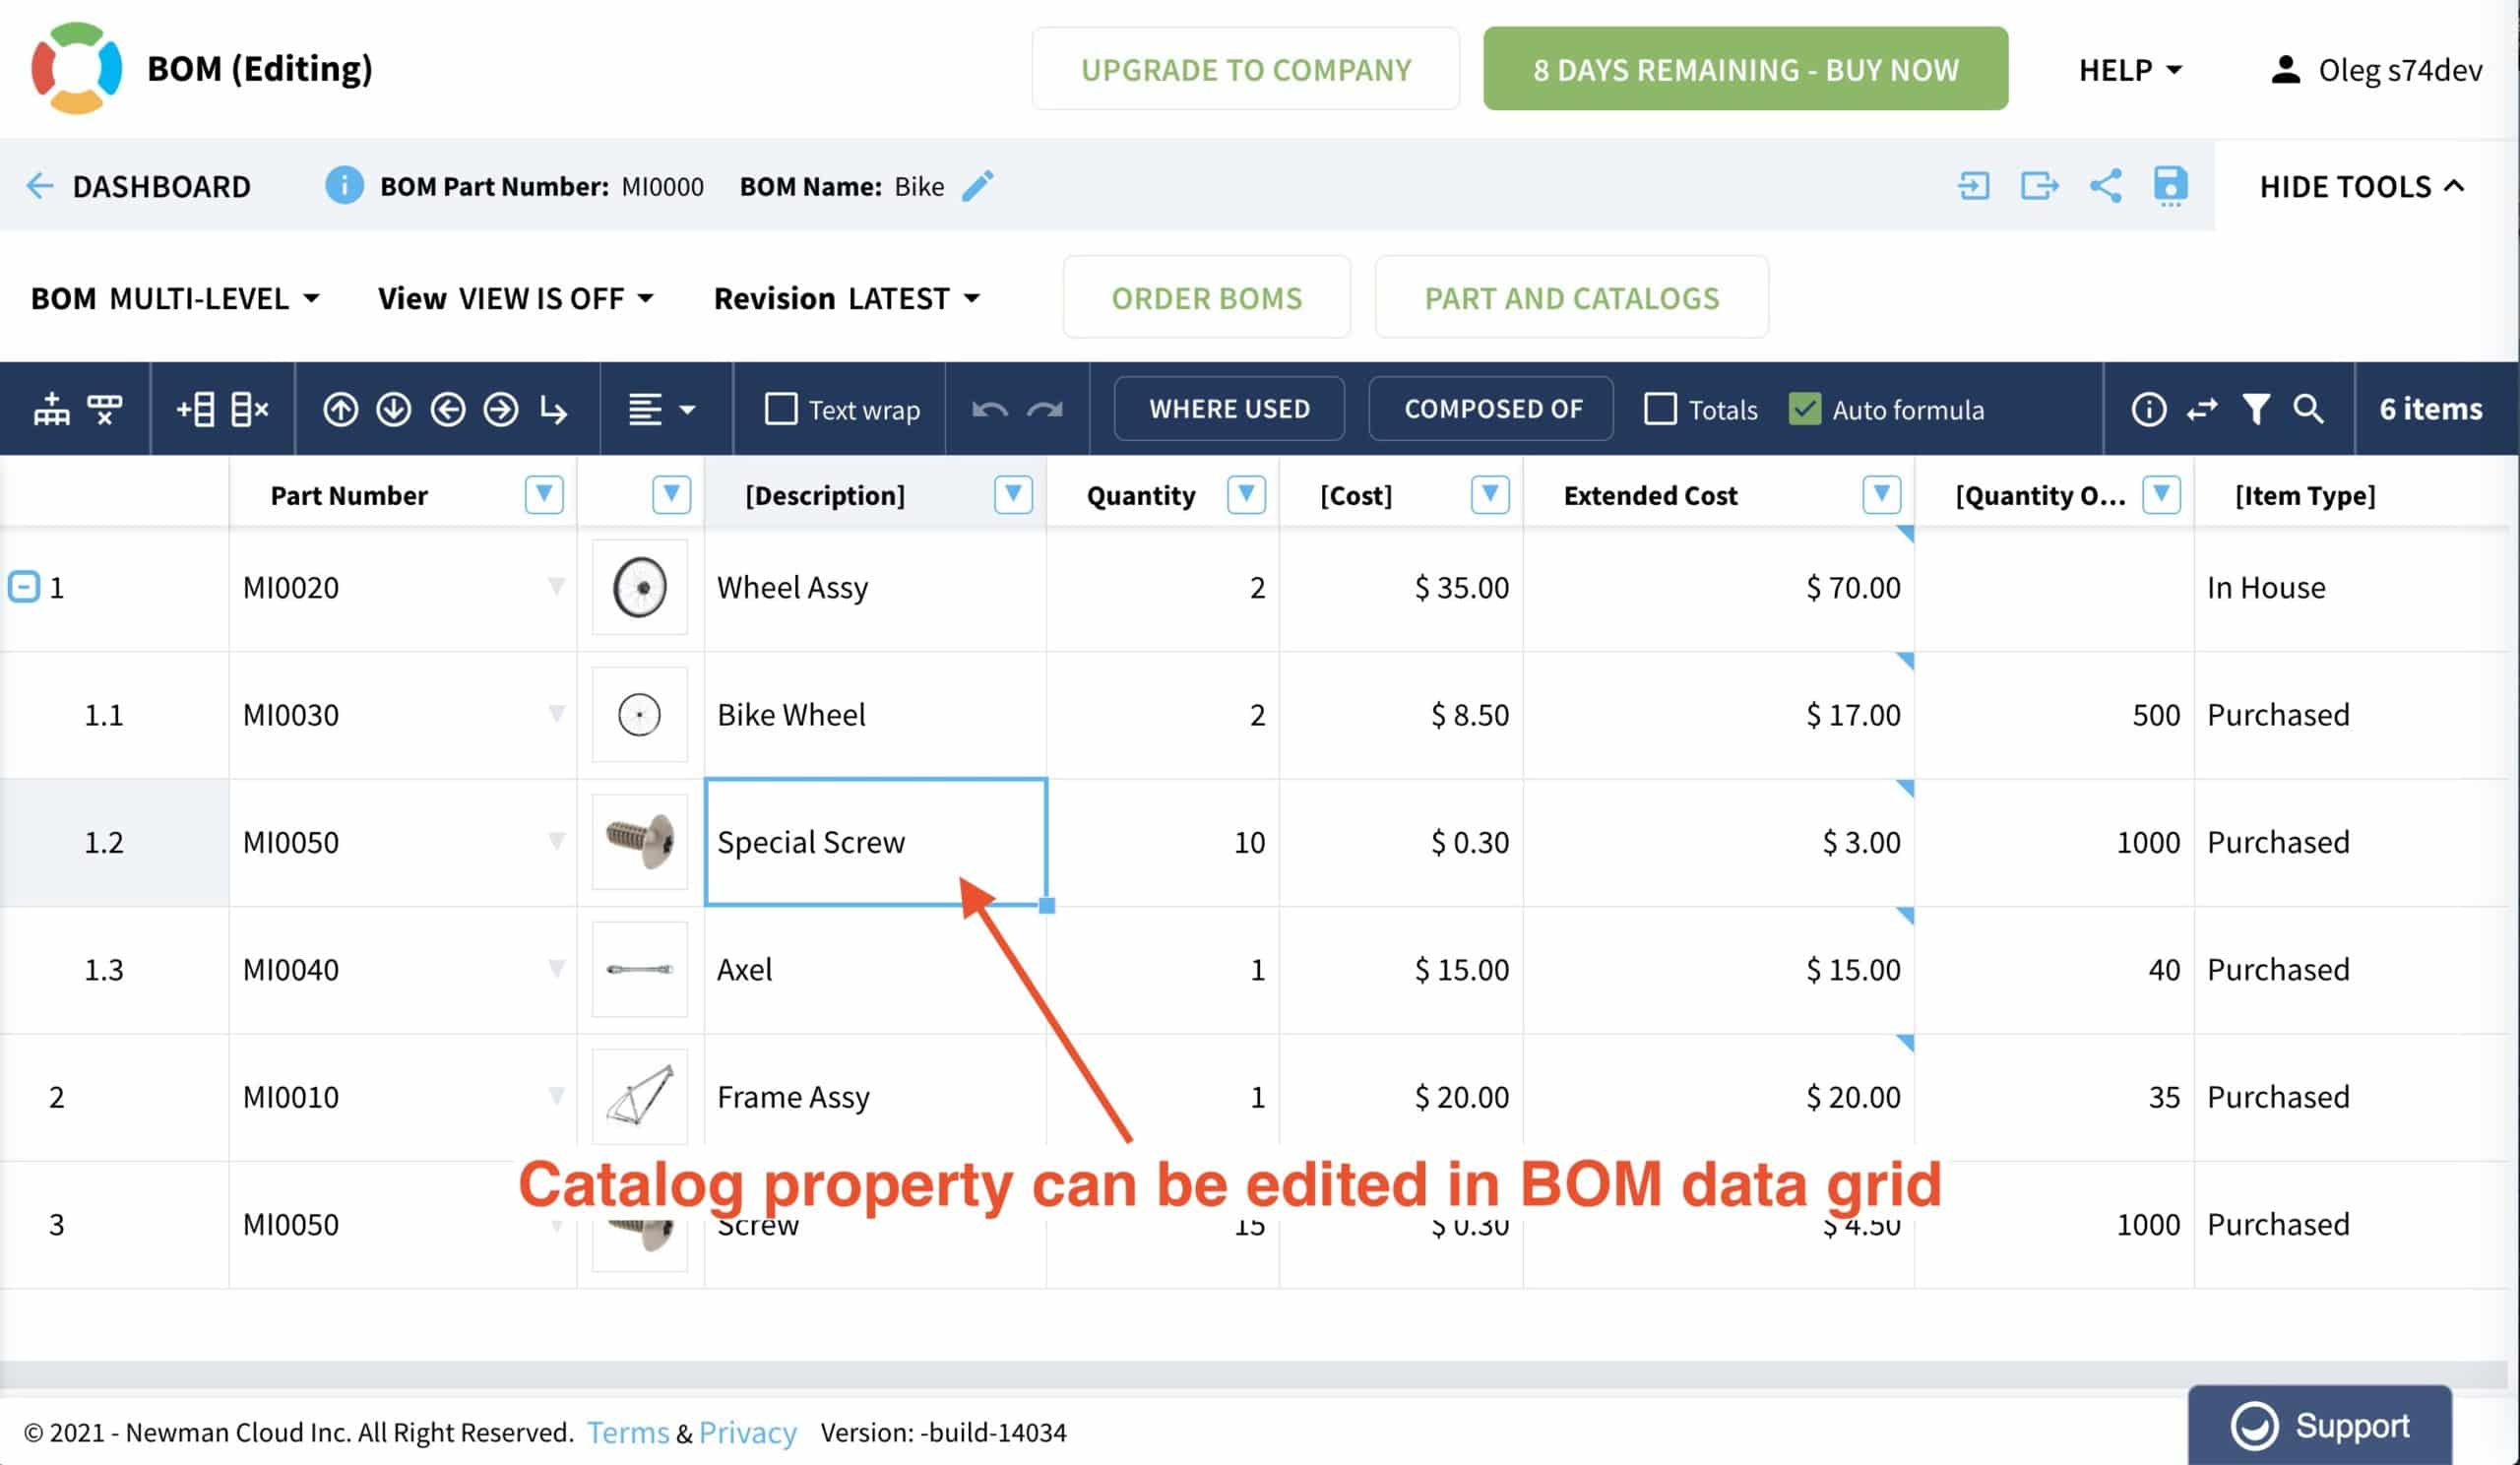Click the PART AND CATALOGS button
This screenshot has height=1465, width=2520.
pos(1570,296)
